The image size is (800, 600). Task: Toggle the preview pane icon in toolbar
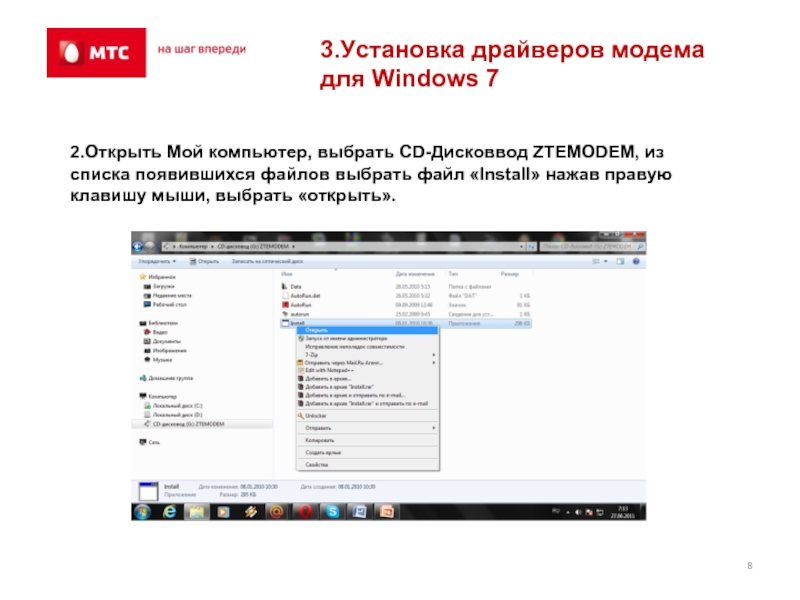pos(620,261)
